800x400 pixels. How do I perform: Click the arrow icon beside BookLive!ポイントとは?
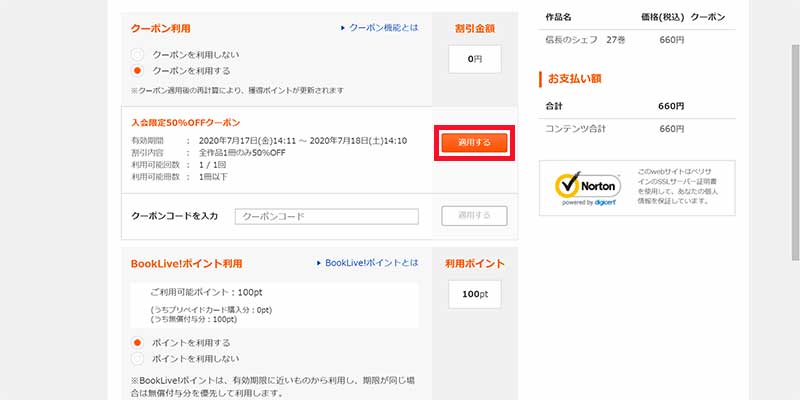pos(317,263)
